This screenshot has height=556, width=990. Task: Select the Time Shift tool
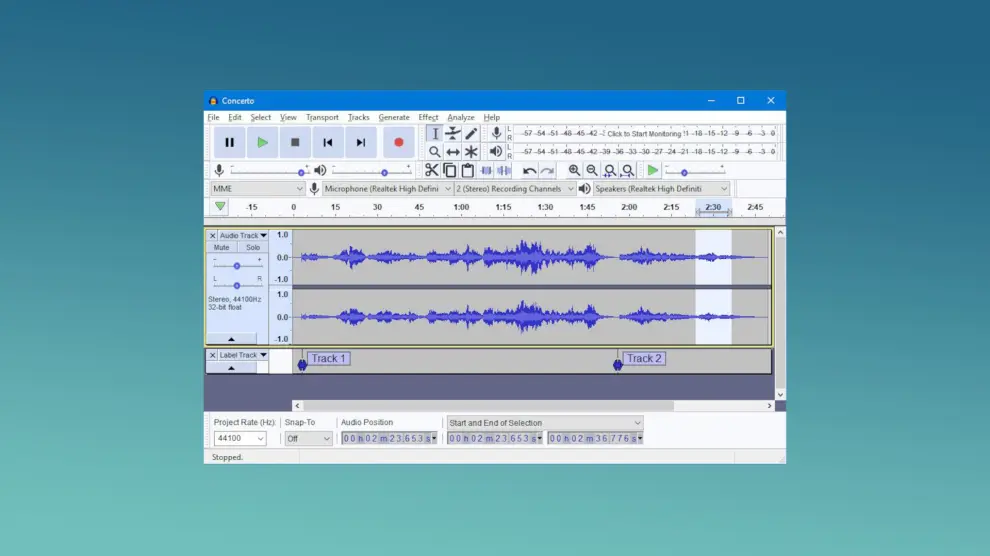pos(453,152)
